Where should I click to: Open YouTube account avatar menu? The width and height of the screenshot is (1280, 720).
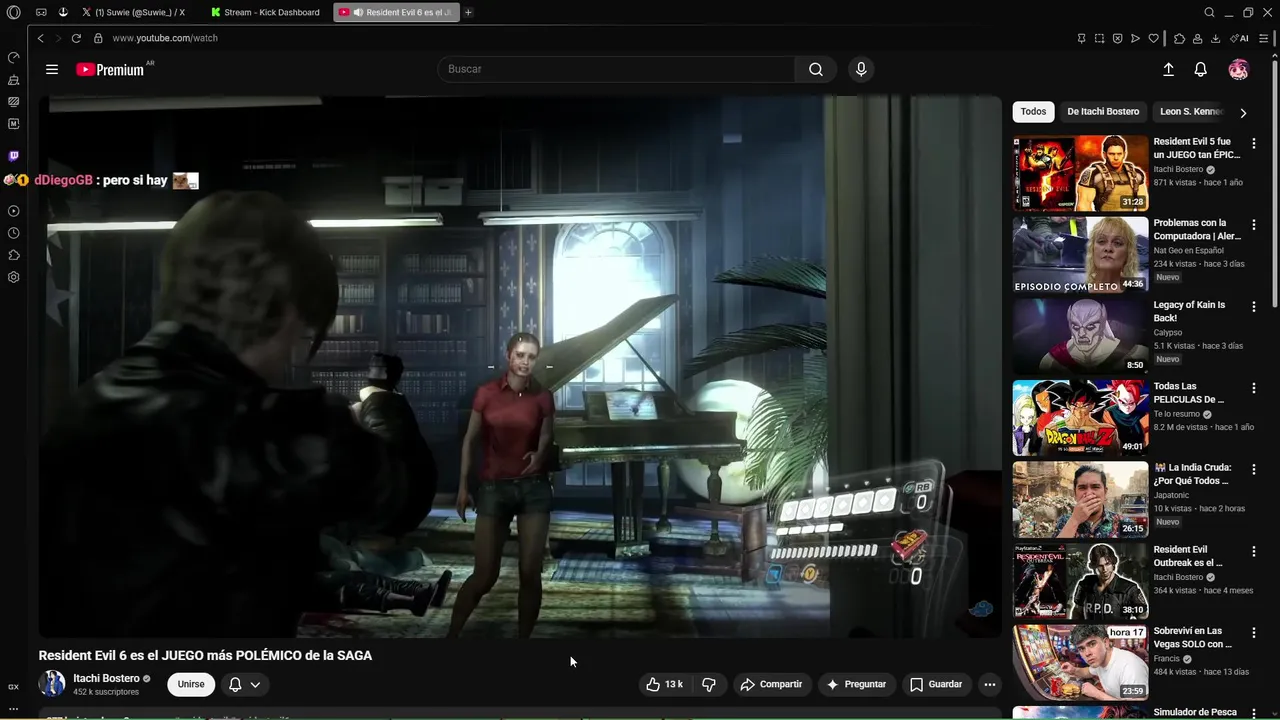pos(1238,69)
